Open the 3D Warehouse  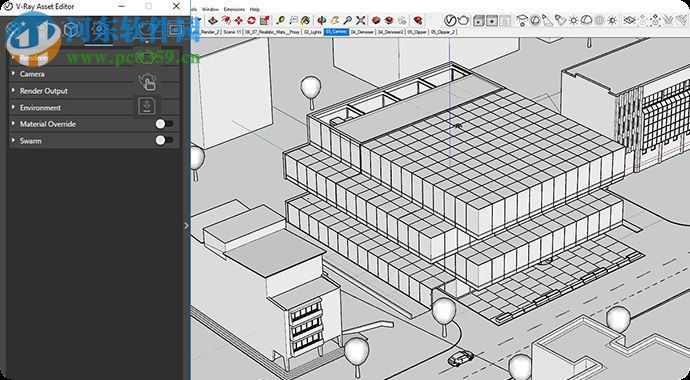tap(376, 20)
